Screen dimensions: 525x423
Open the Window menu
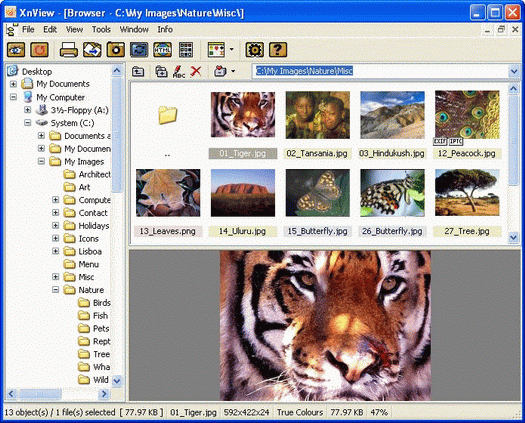[134, 29]
